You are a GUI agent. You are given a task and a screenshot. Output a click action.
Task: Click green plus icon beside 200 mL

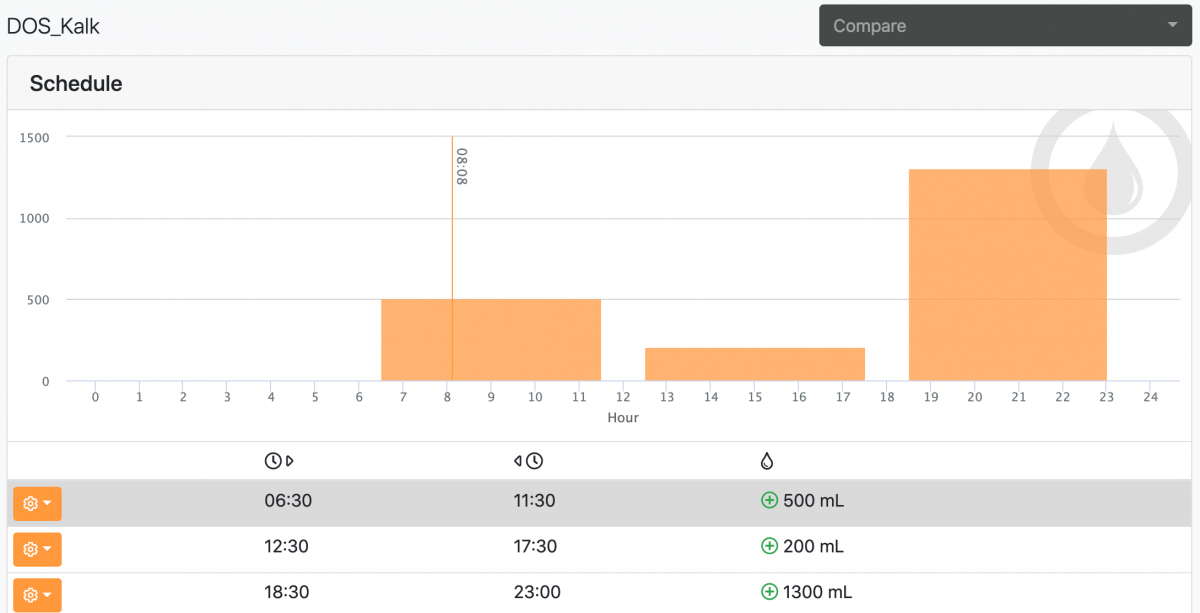click(x=769, y=546)
